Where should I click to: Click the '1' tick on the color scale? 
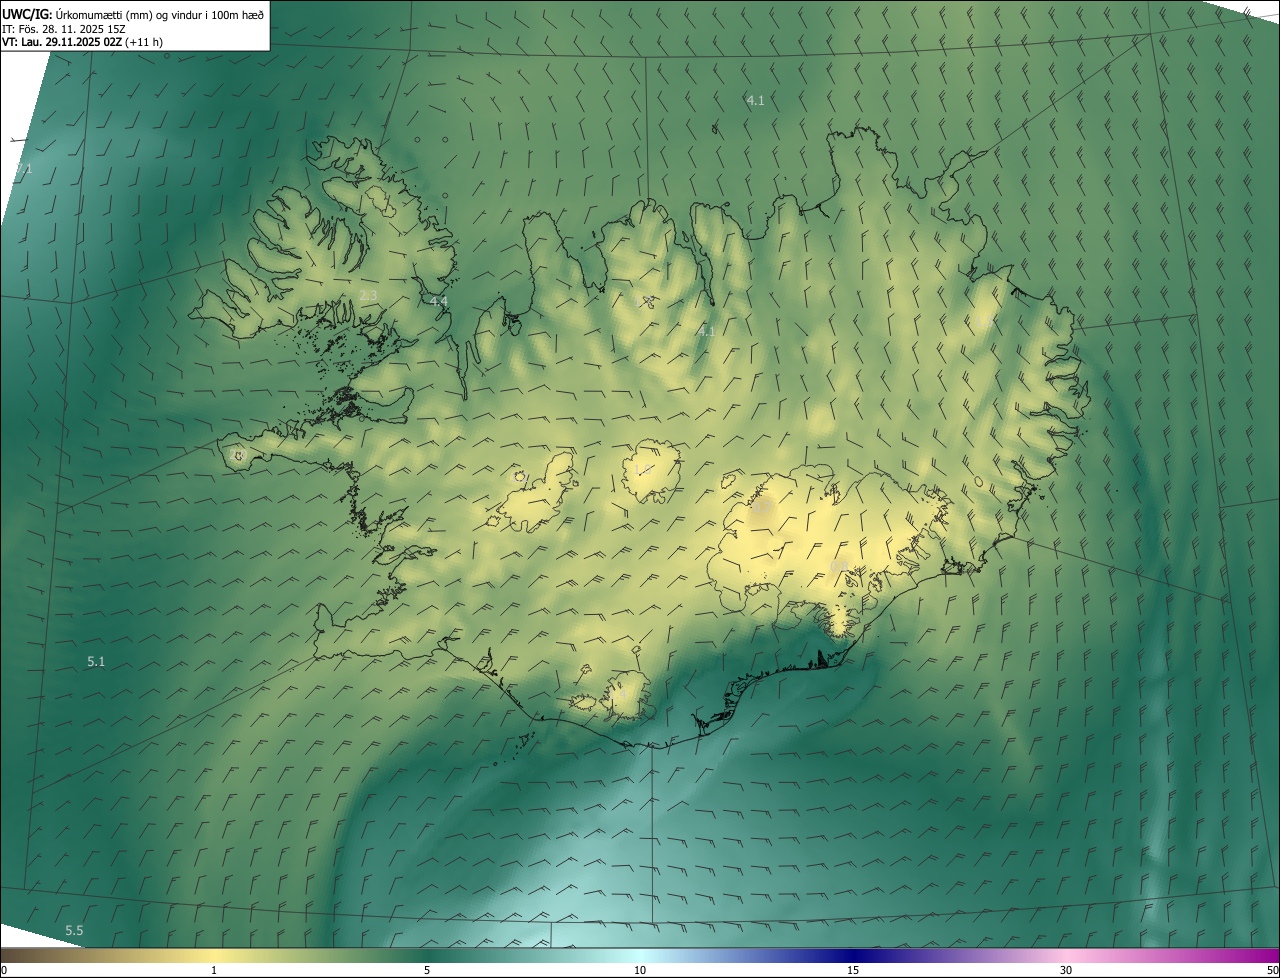pyautogui.click(x=214, y=970)
